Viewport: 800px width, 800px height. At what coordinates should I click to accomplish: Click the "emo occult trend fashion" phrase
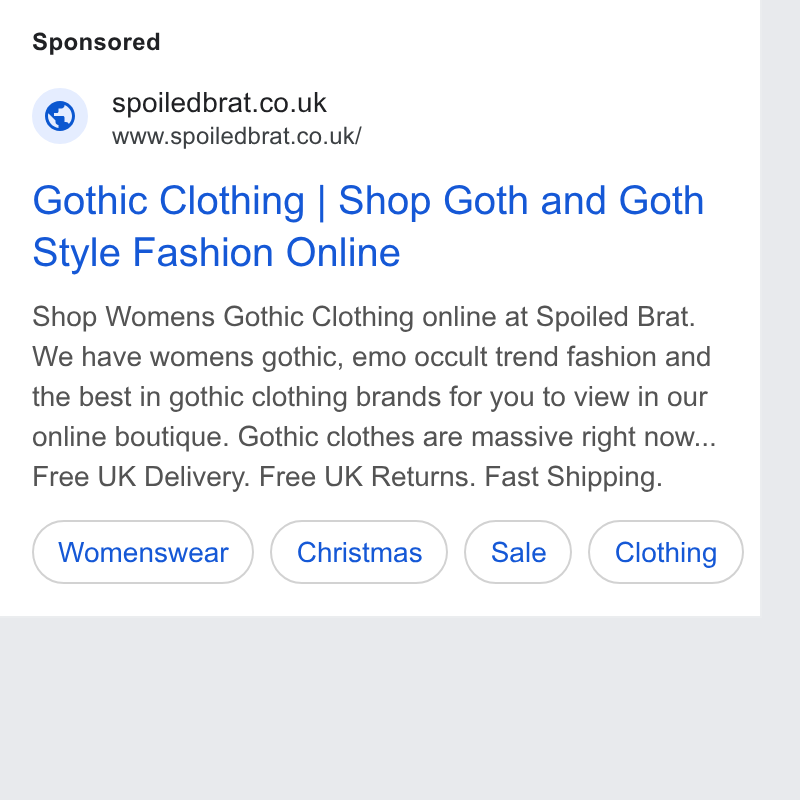point(505,357)
